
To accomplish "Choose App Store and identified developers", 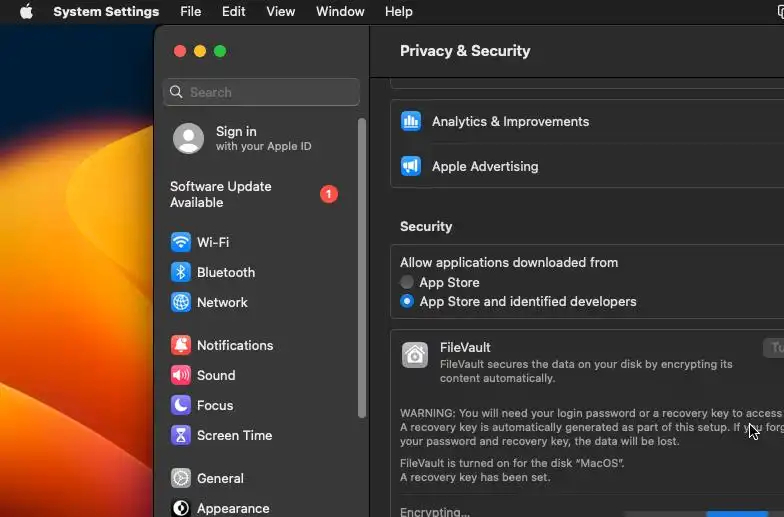I will [407, 301].
